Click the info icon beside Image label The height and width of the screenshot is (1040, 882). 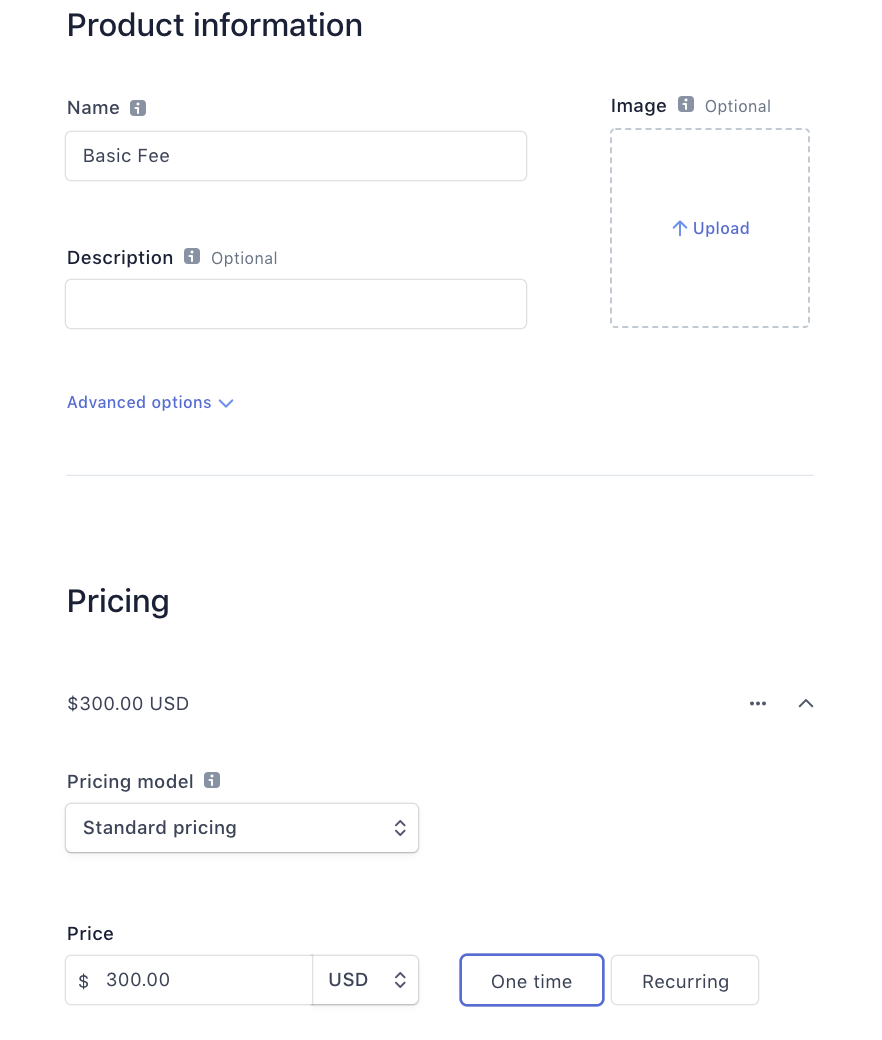[686, 104]
